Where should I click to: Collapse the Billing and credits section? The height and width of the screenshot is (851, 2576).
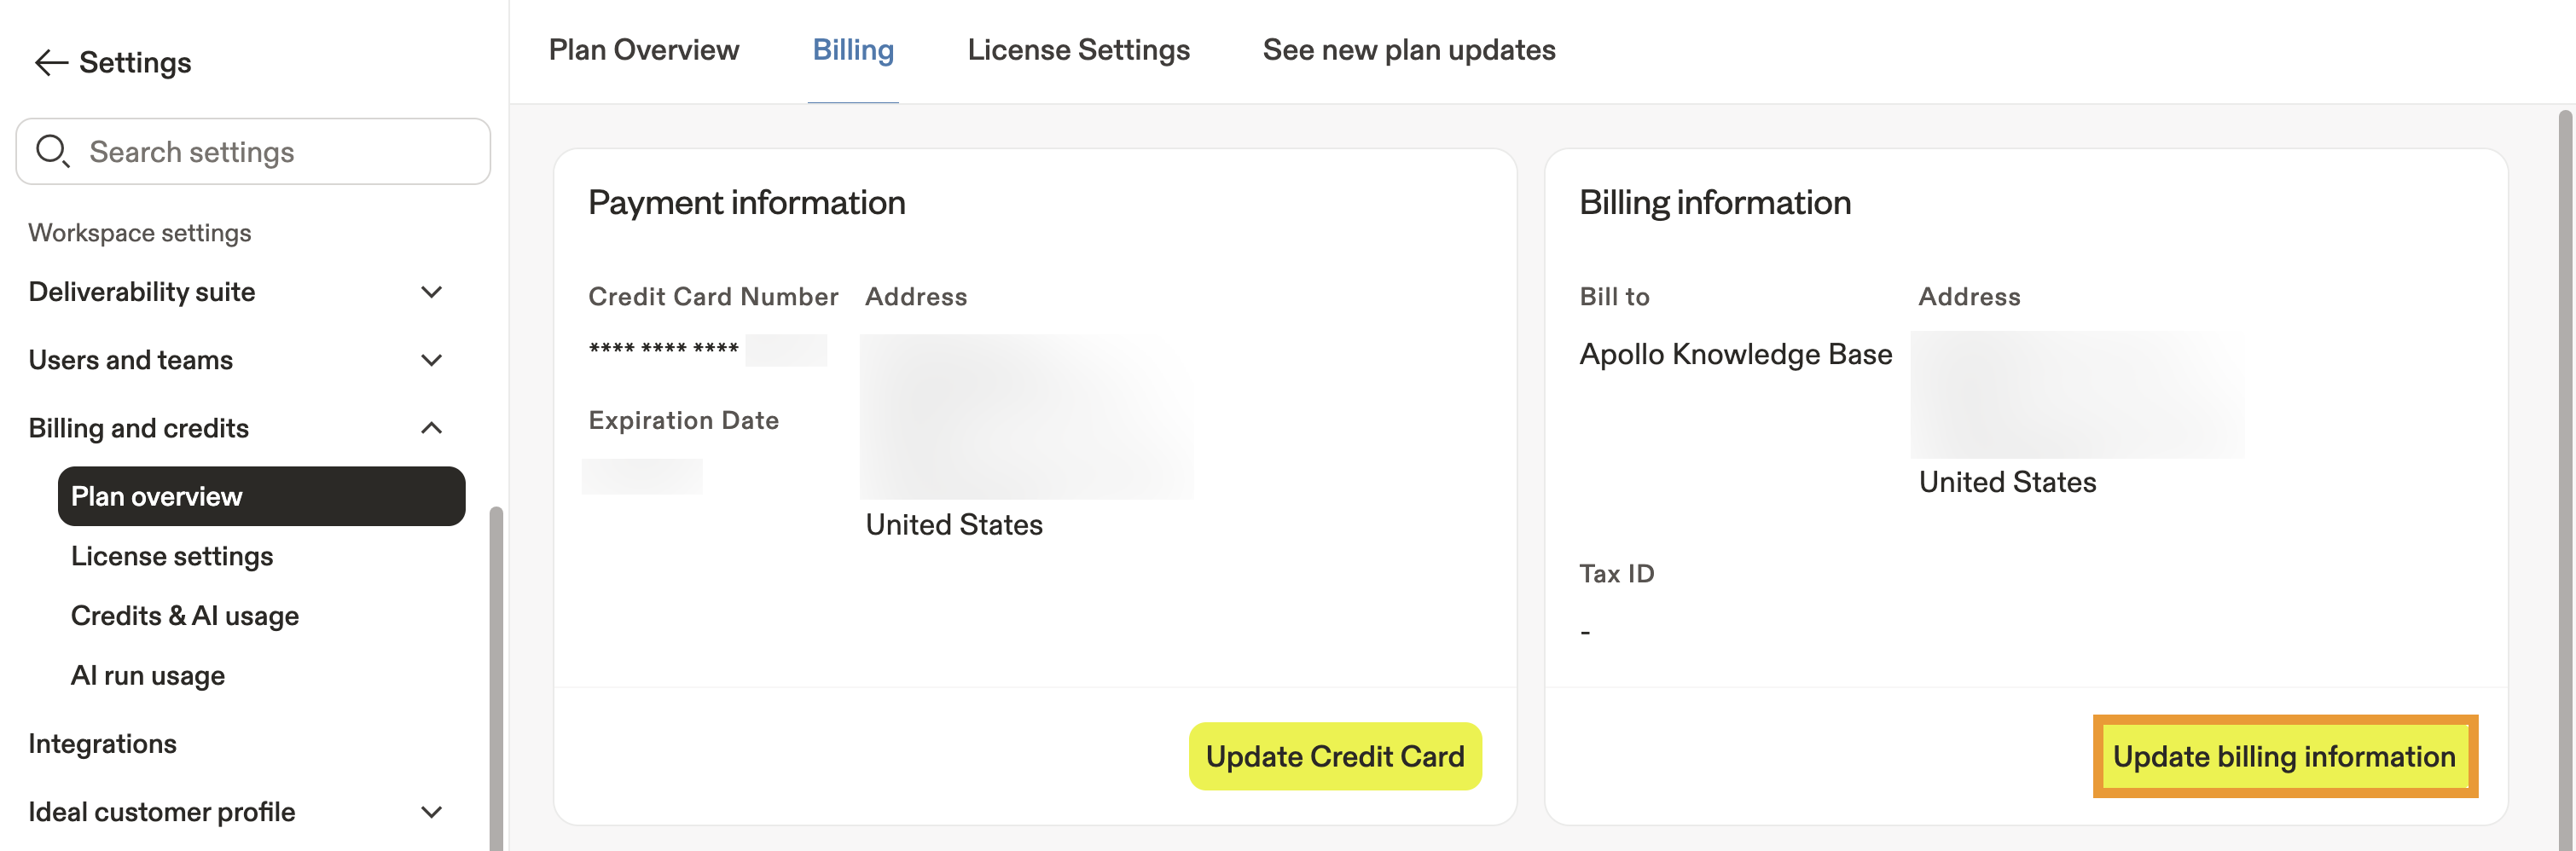pyautogui.click(x=431, y=428)
